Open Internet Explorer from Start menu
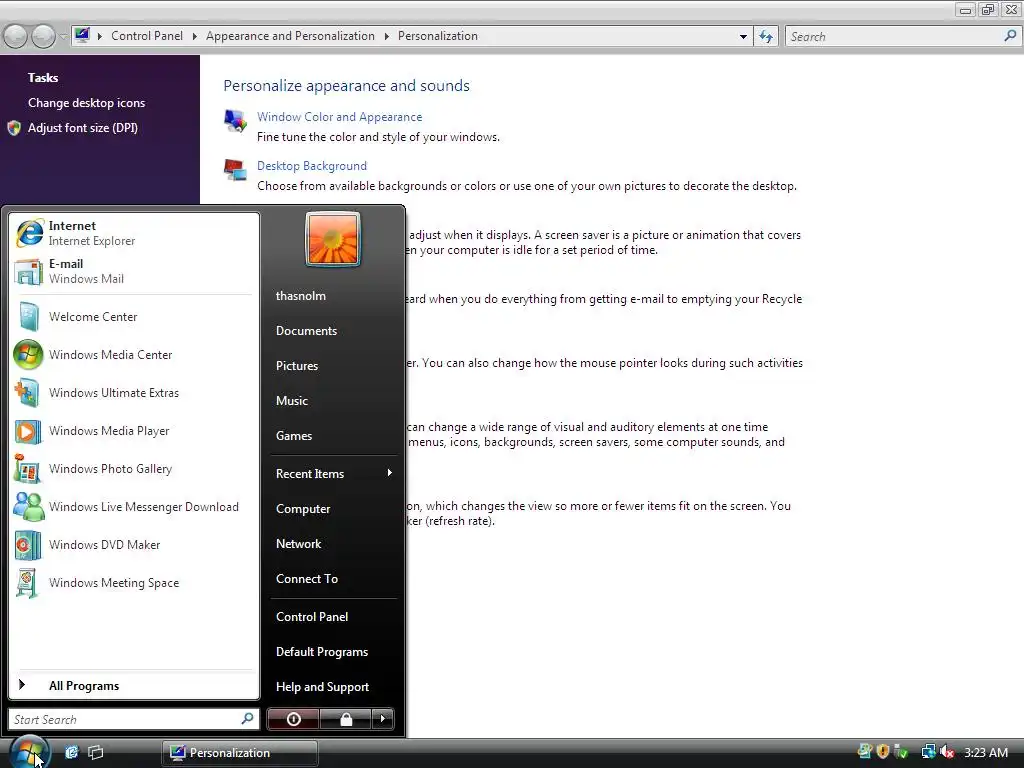The height and width of the screenshot is (768, 1024). (134, 233)
